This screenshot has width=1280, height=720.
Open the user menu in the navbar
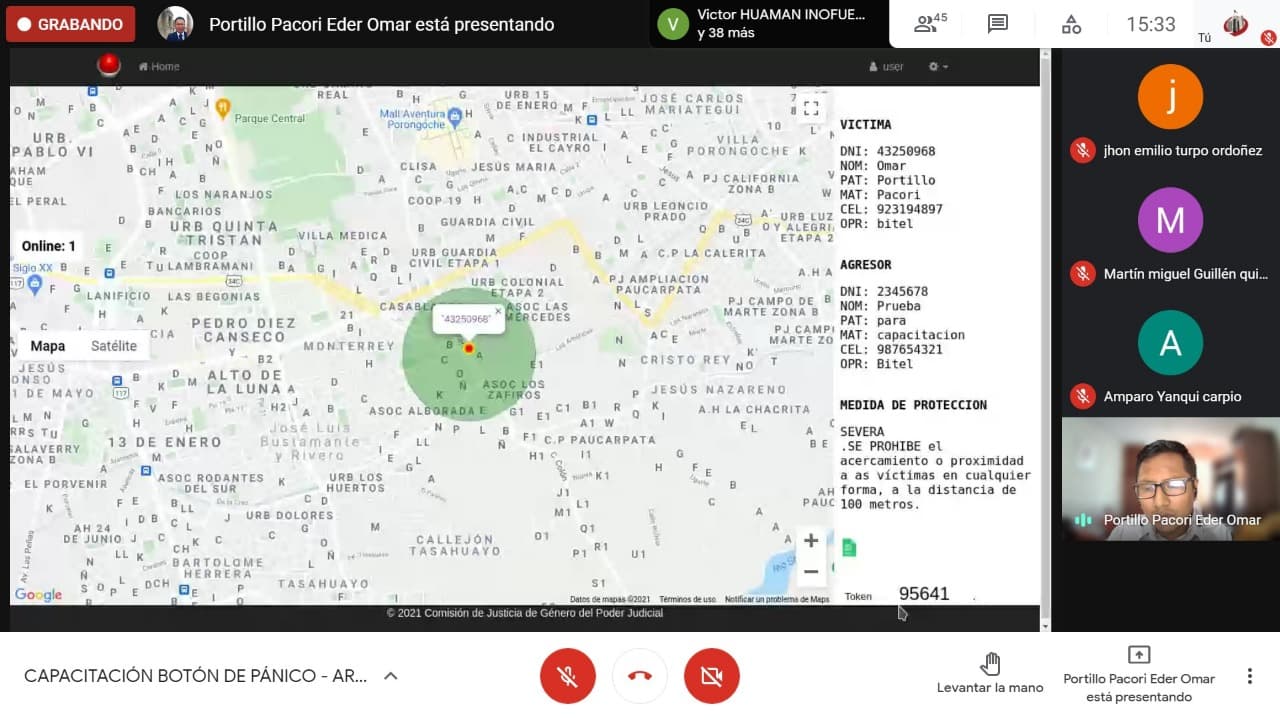(x=887, y=67)
